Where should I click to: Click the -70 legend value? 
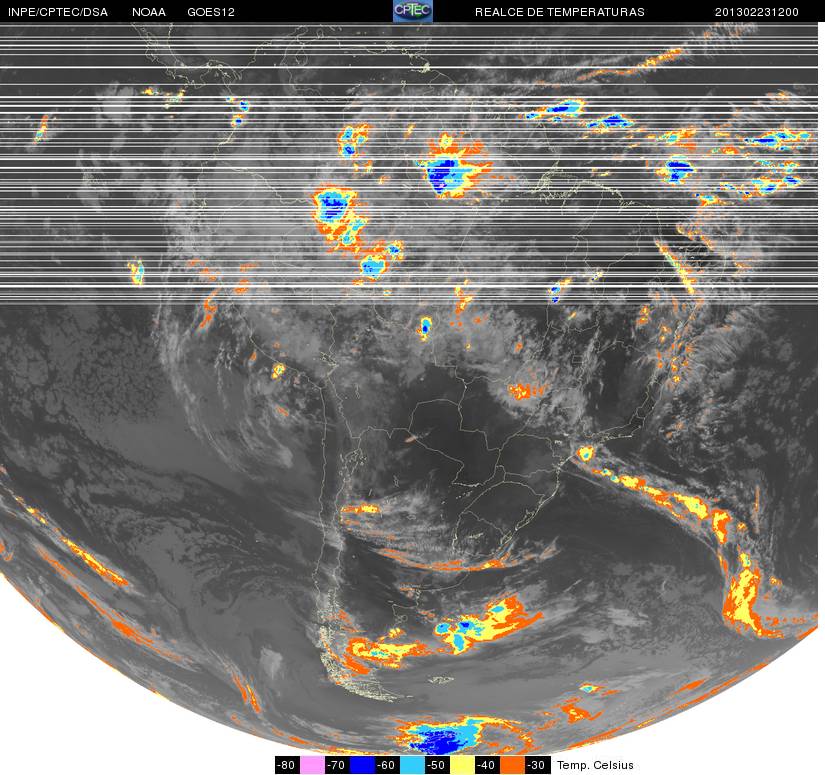click(x=337, y=765)
